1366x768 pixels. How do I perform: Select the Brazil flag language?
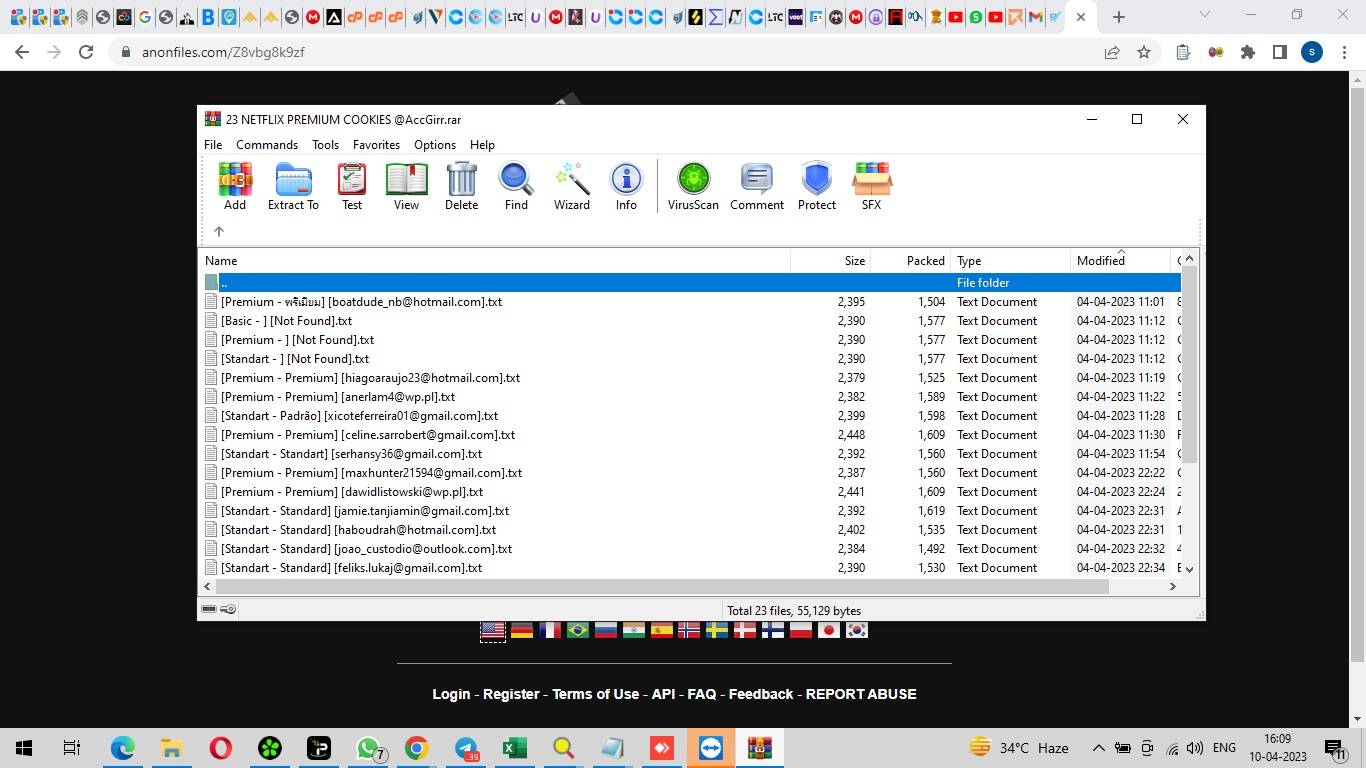[x=577, y=630]
